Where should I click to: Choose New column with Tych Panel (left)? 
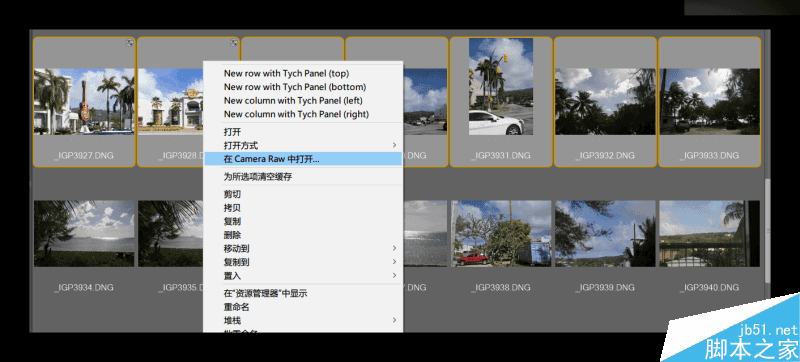click(x=303, y=100)
